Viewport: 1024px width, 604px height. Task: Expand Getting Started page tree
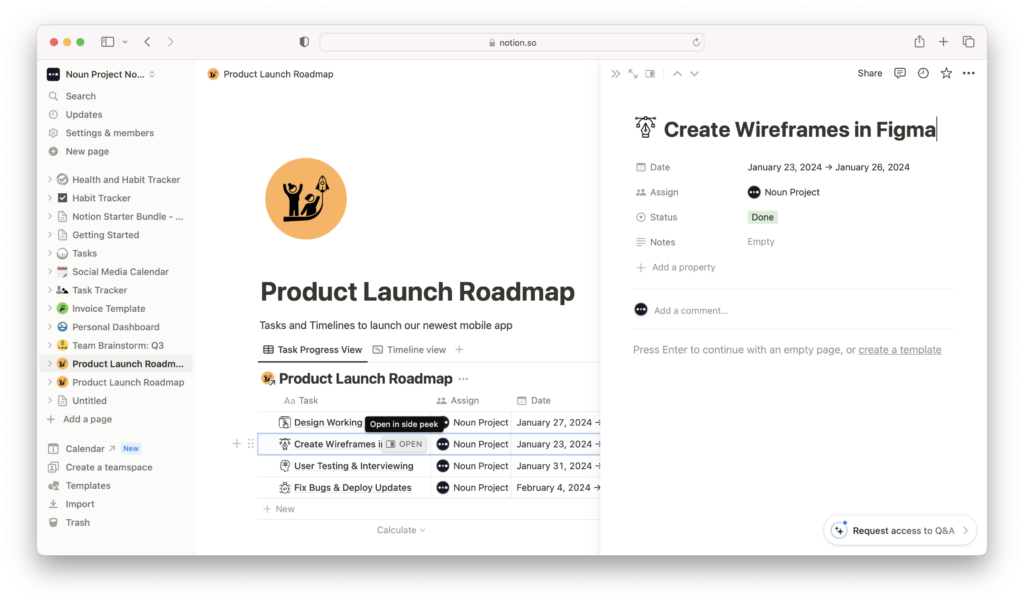click(x=50, y=234)
